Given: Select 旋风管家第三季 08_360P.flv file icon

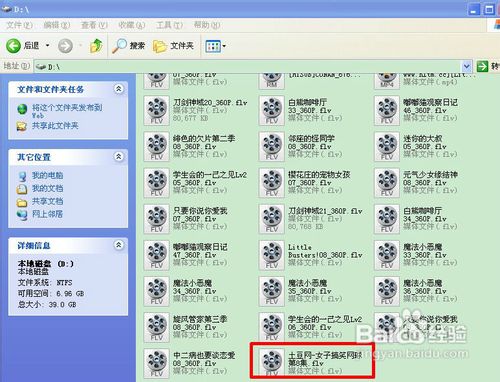Looking at the screenshot, I should tap(156, 327).
